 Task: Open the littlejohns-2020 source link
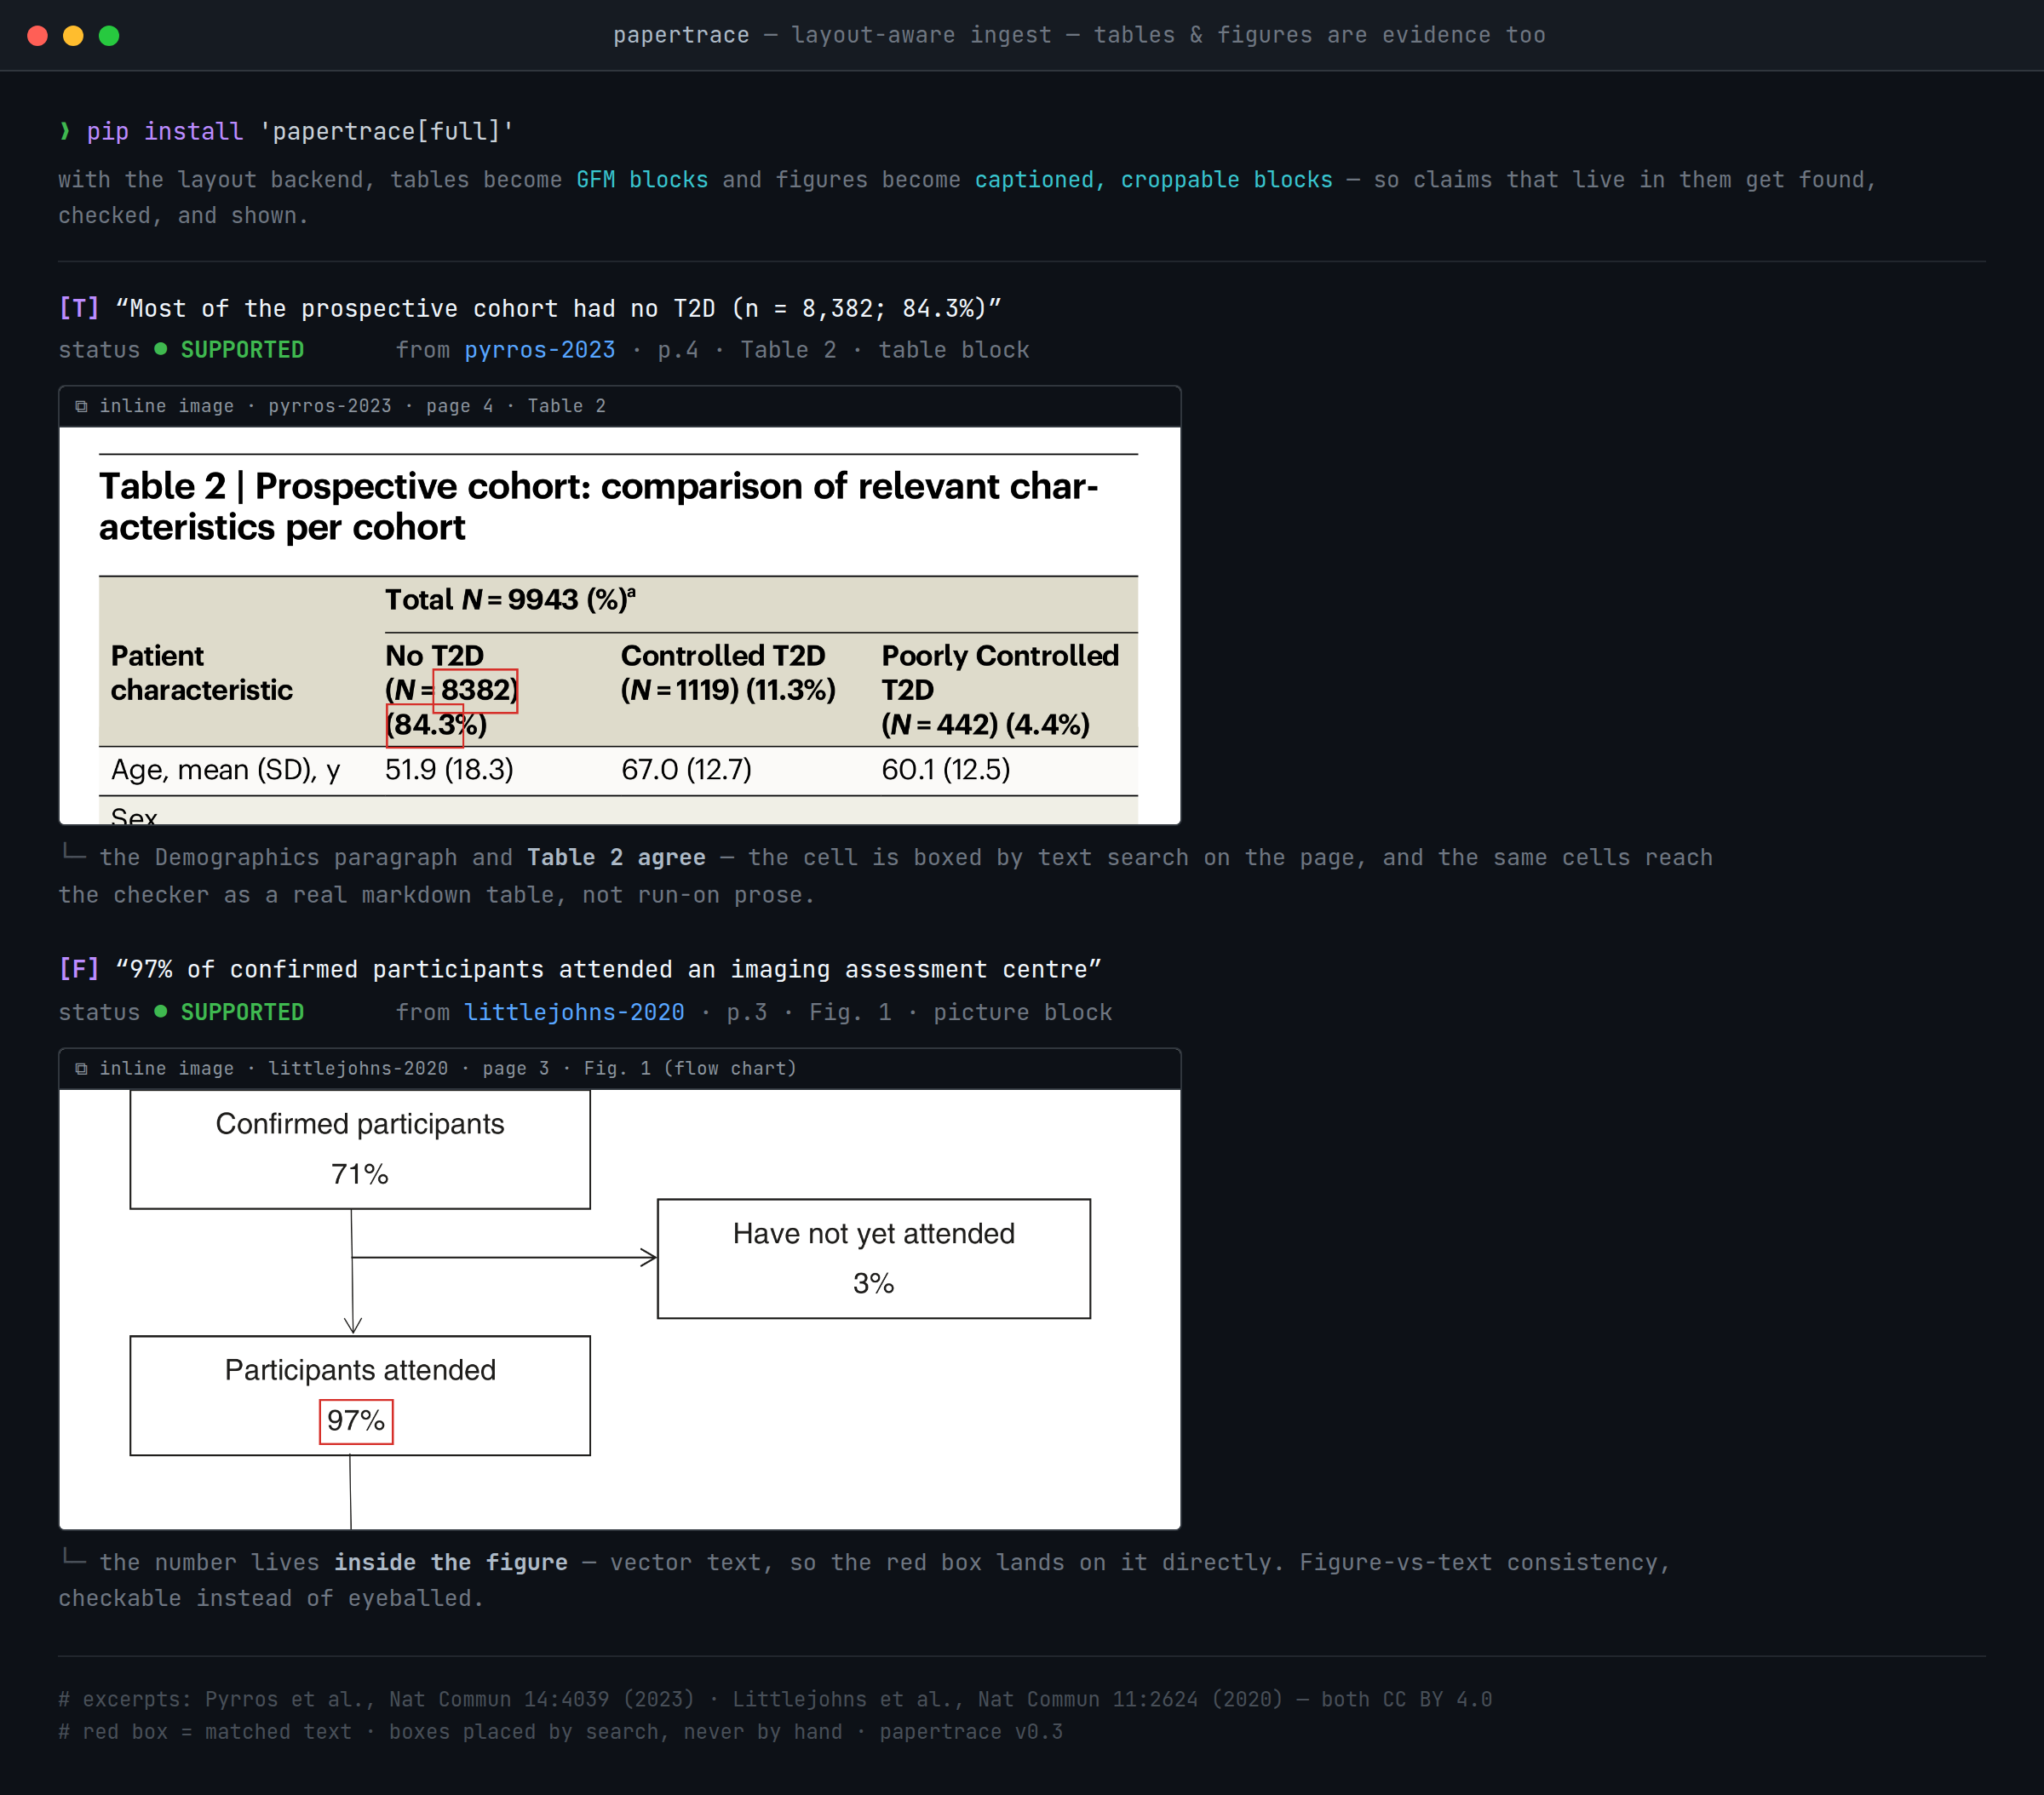point(574,1012)
